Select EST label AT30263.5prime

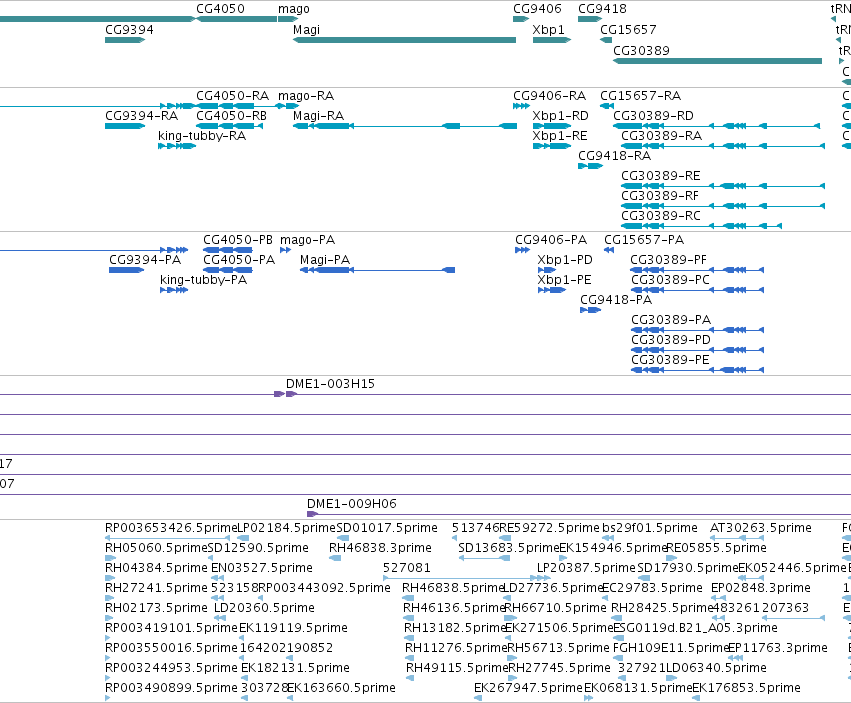(761, 528)
